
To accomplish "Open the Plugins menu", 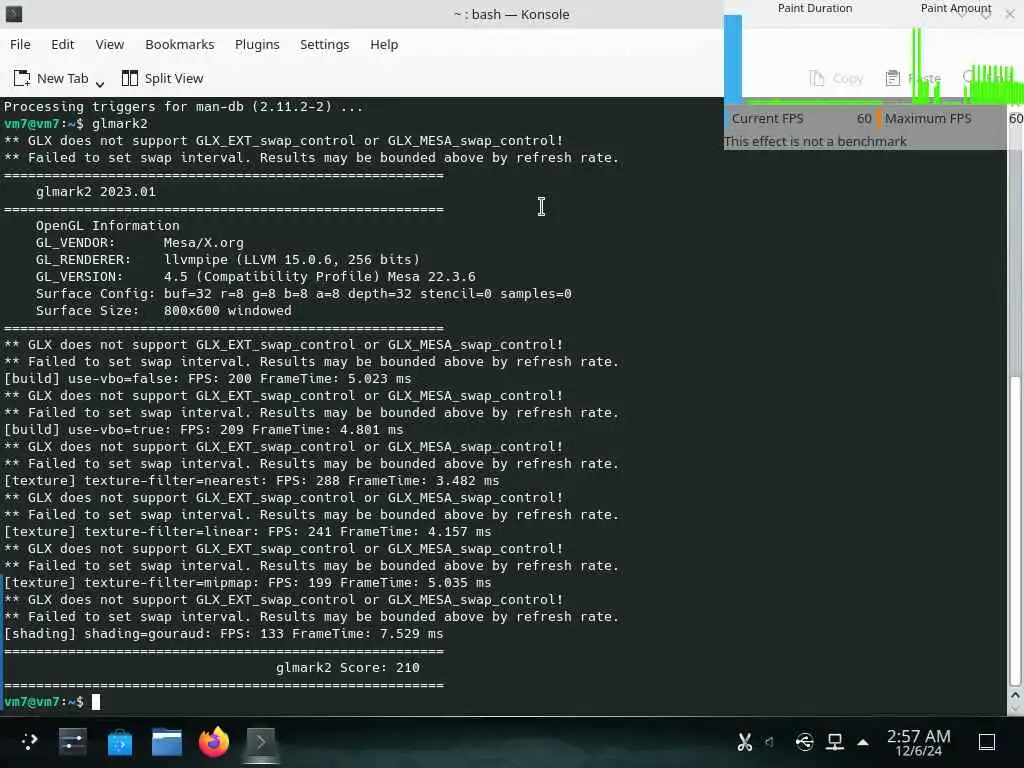I will pos(257,44).
